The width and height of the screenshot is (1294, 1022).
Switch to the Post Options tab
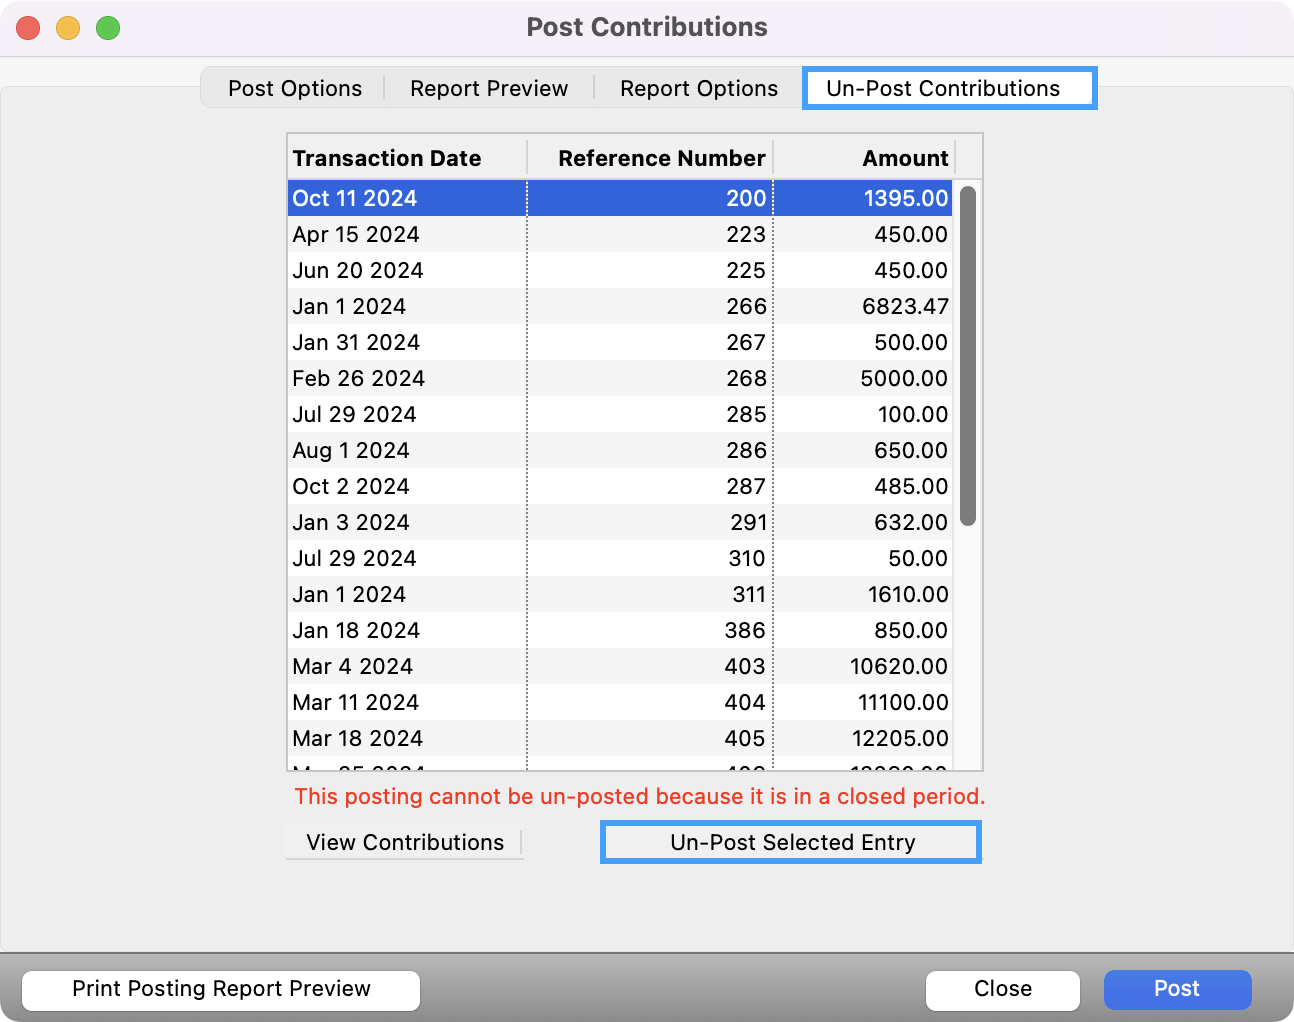(x=295, y=88)
